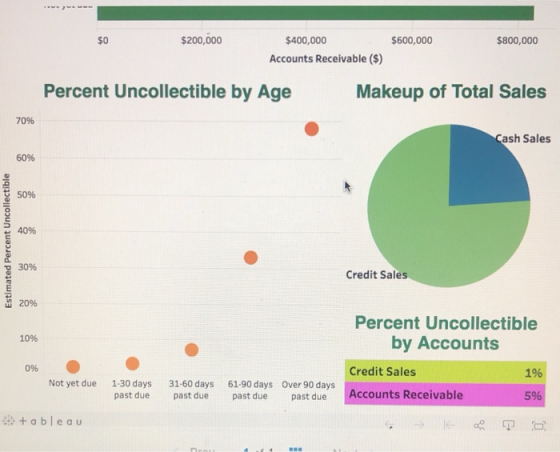Click the revert to start icon
560x452 pixels.
tap(449, 425)
